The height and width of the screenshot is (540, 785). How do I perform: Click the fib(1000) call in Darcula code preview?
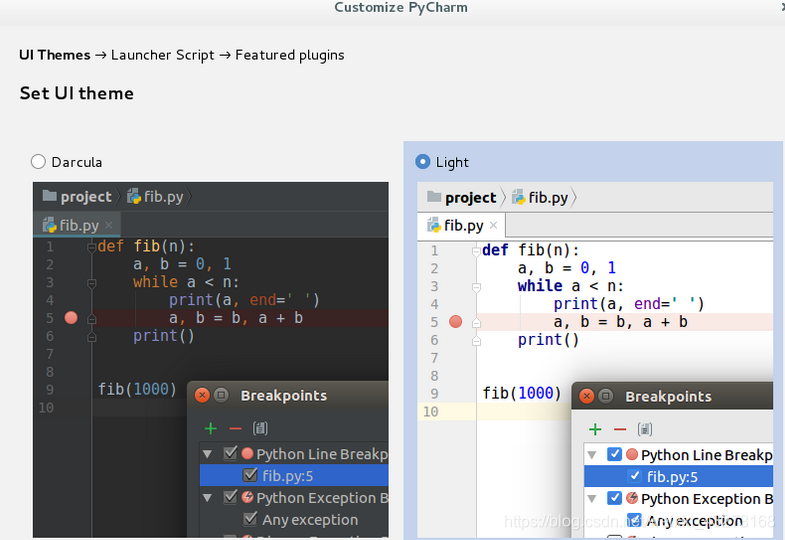pos(137,389)
